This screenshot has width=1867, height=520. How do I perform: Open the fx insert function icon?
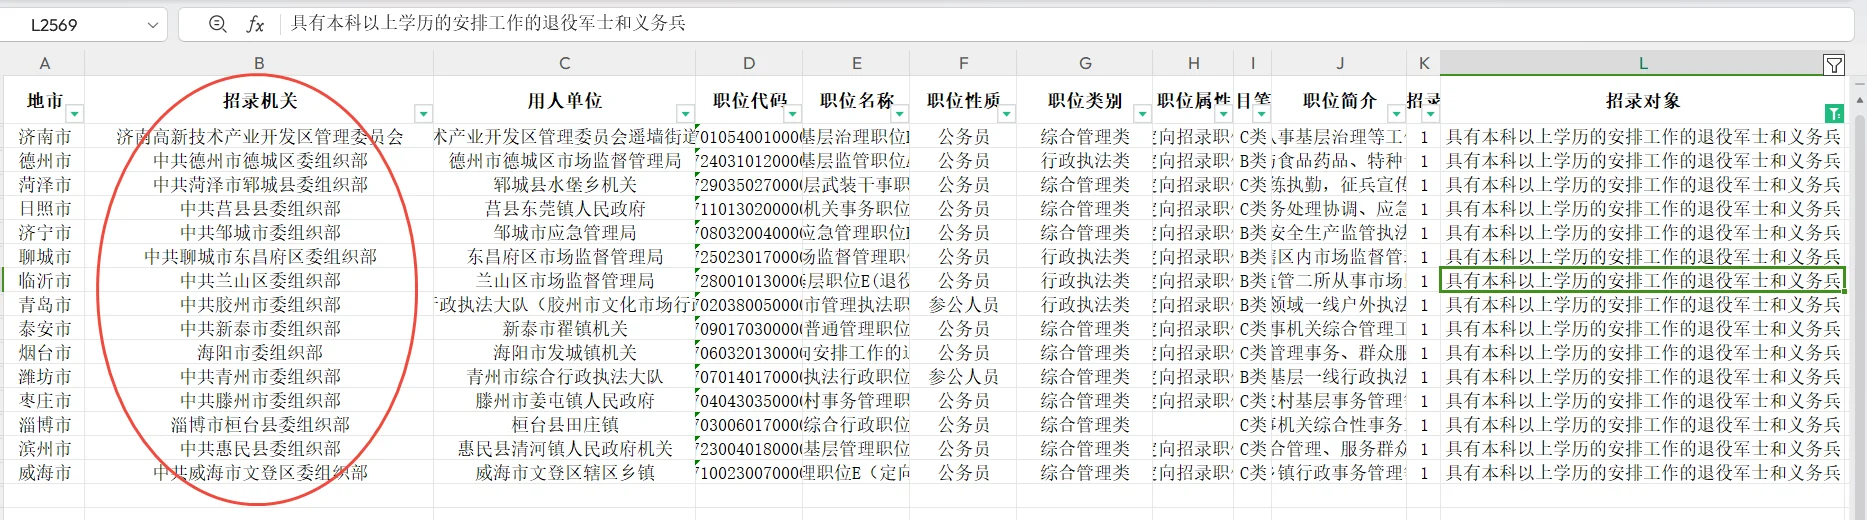pyautogui.click(x=255, y=24)
